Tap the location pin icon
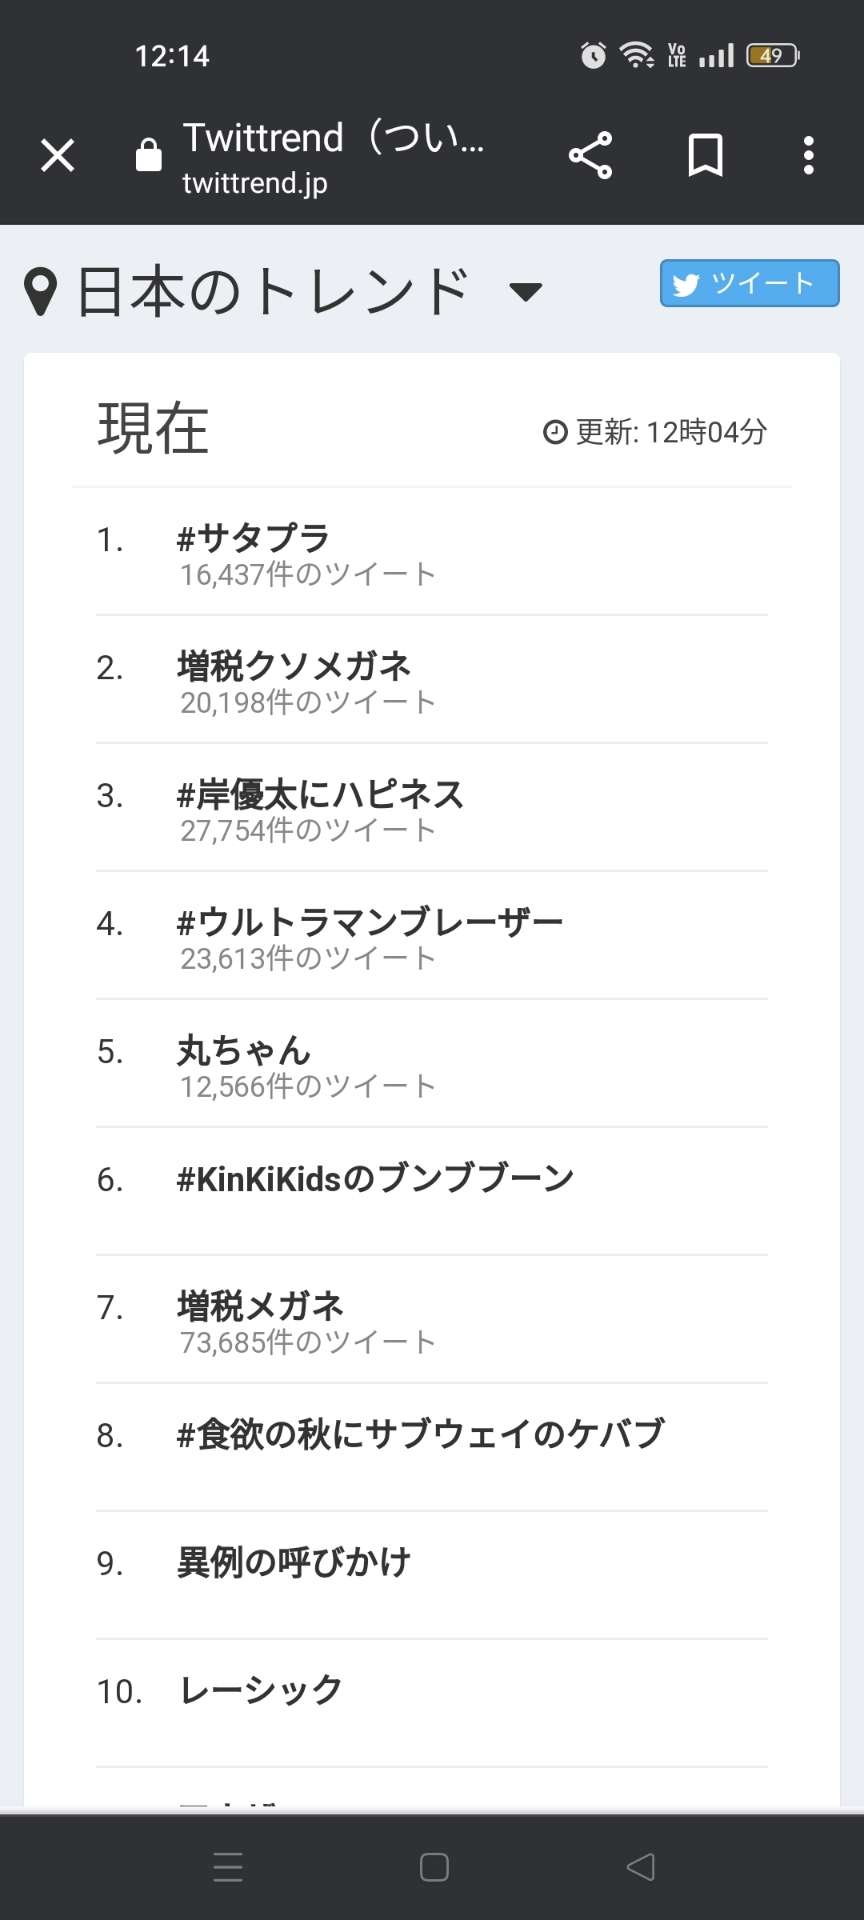 [x=40, y=292]
